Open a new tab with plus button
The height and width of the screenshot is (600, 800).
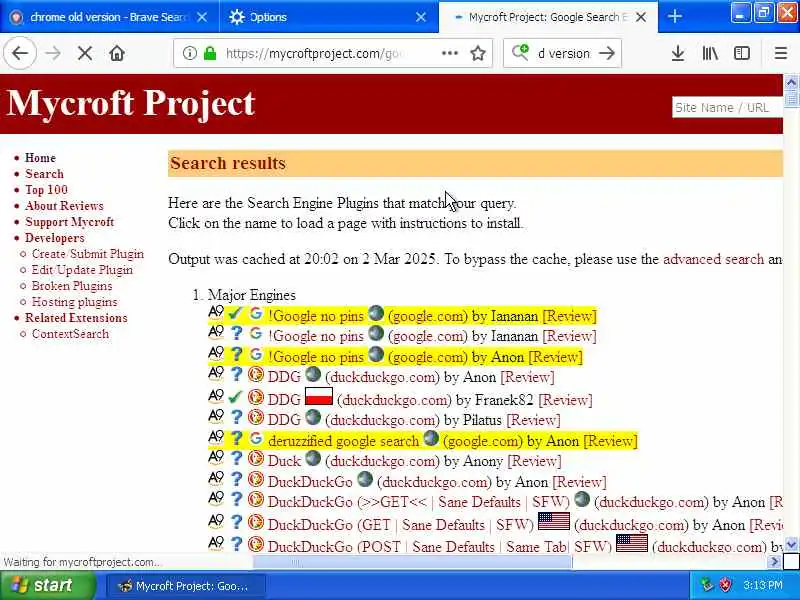point(674,16)
